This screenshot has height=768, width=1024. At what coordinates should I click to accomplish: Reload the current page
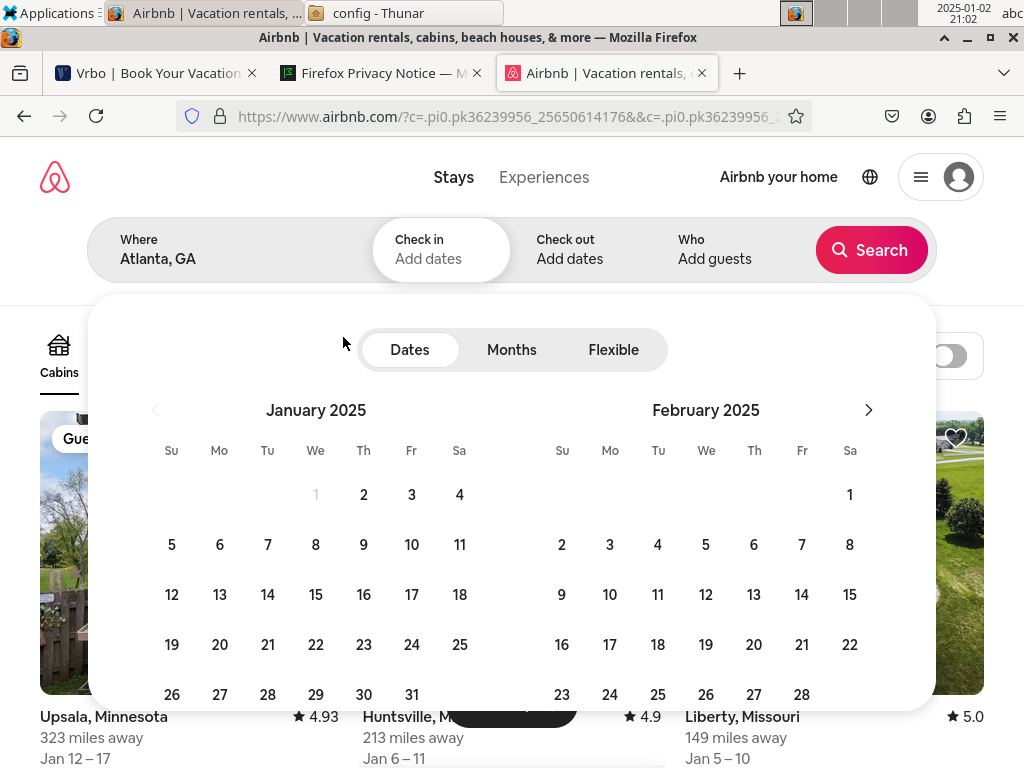point(96,116)
